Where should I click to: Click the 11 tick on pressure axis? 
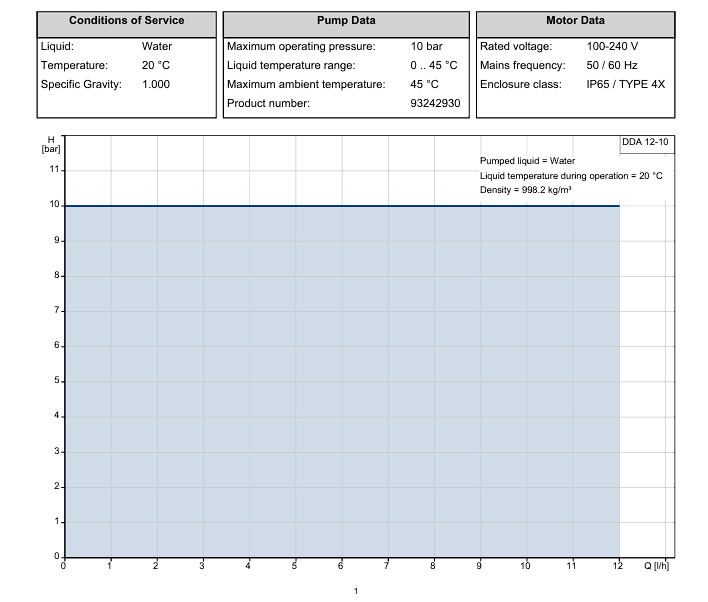coord(54,169)
